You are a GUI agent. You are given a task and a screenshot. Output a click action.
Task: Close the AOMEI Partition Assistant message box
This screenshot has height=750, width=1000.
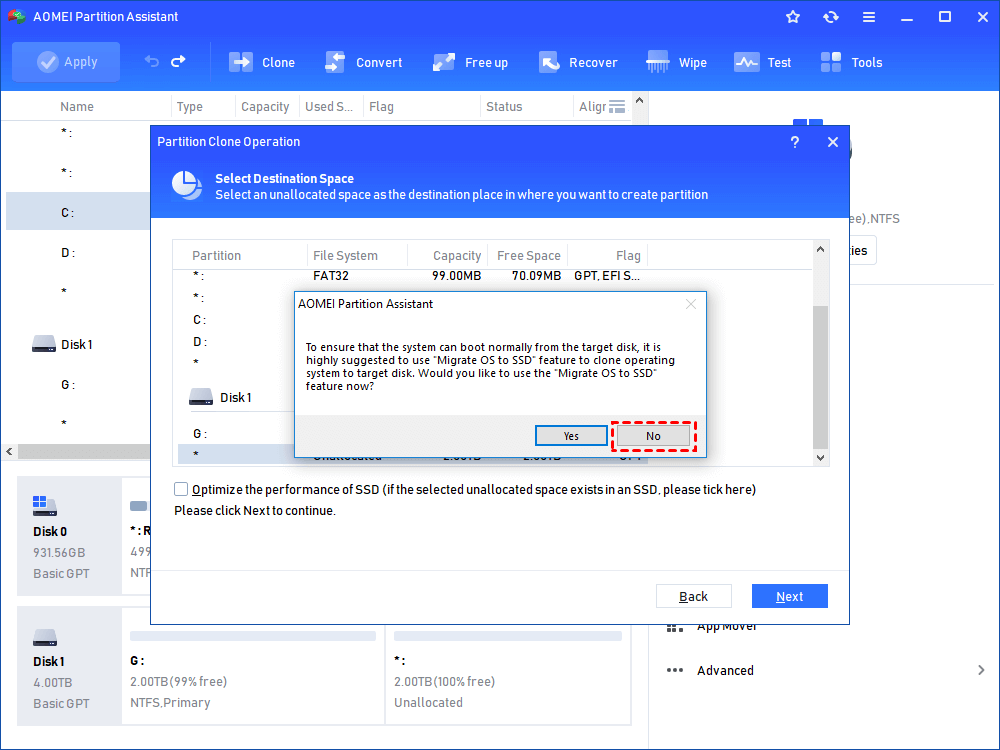[691, 304]
